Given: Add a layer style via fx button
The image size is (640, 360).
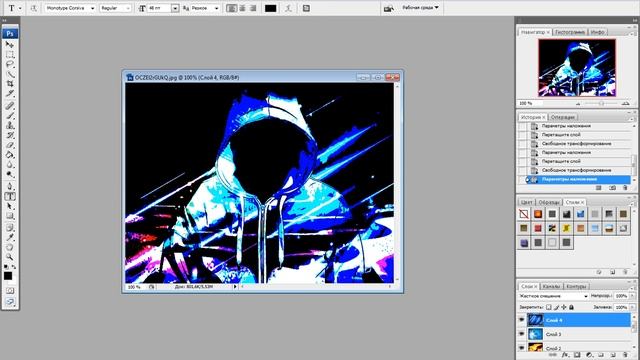Looking at the screenshot, I should (564, 355).
